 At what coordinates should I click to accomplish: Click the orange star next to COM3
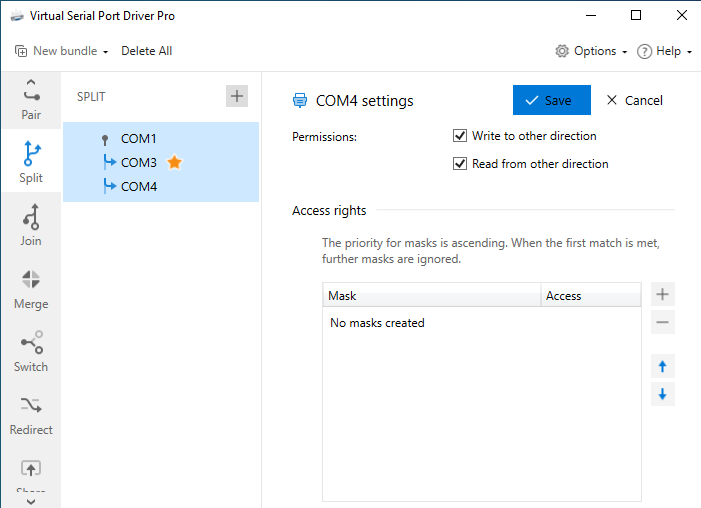[174, 162]
